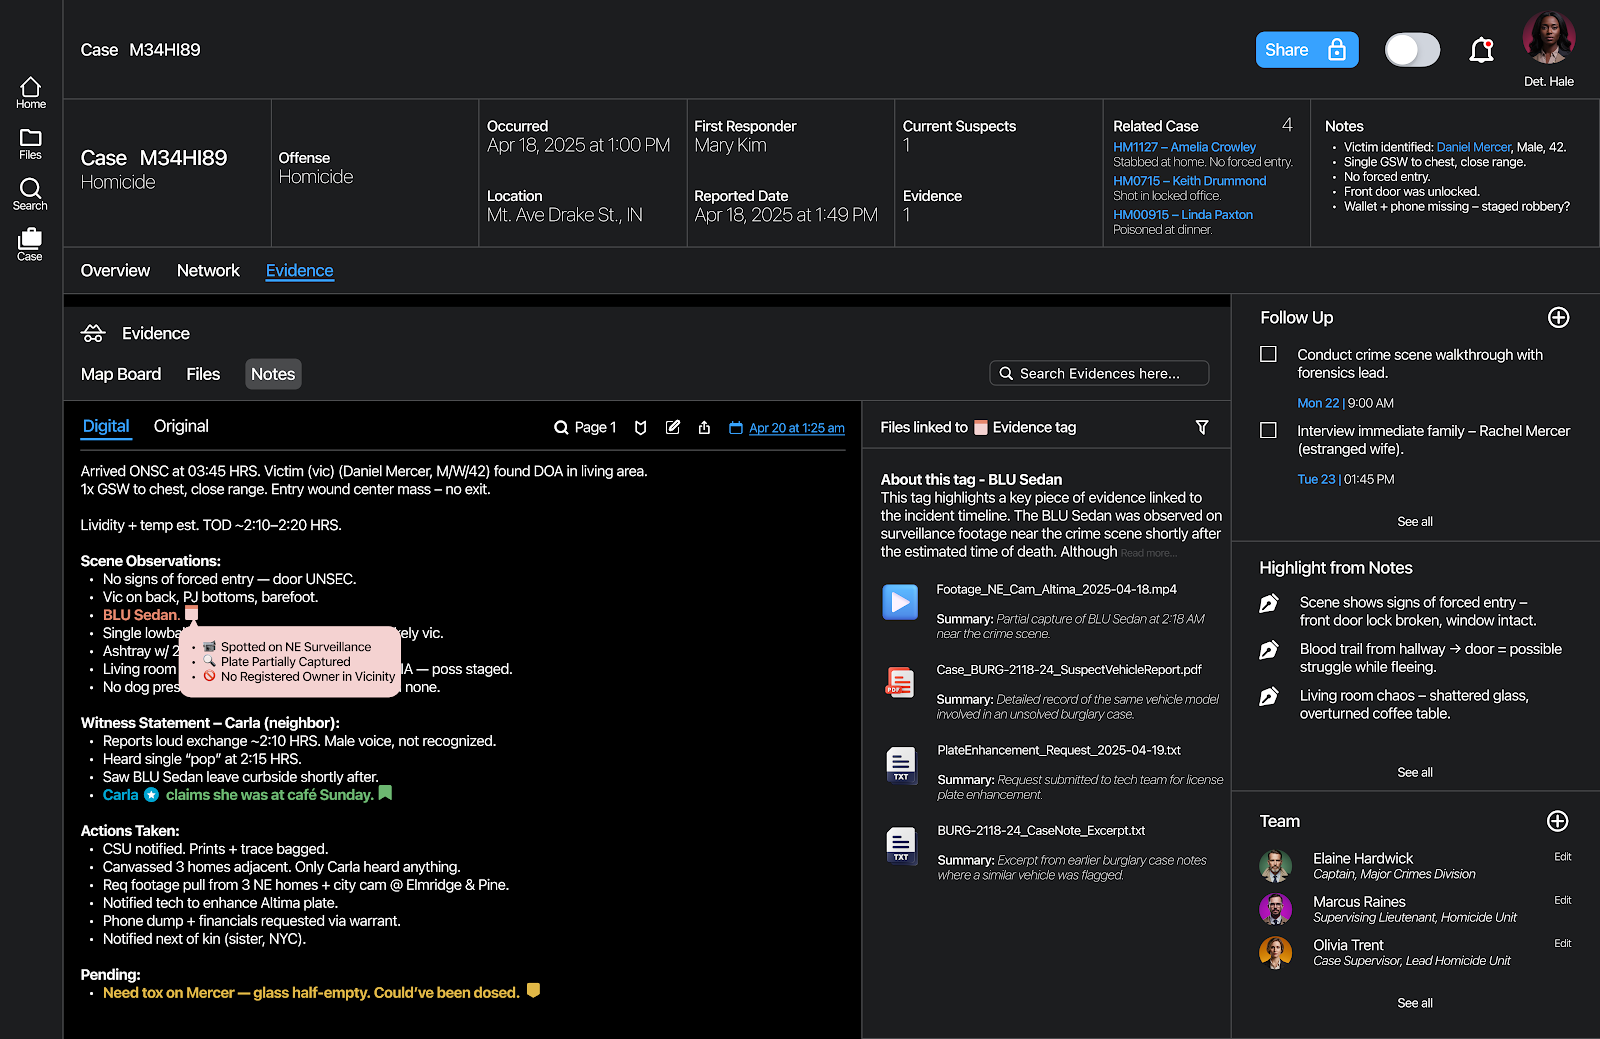Viewport: 1600px width, 1039px height.
Task: Edit Marcus Raines team entry
Action: pyautogui.click(x=1563, y=901)
